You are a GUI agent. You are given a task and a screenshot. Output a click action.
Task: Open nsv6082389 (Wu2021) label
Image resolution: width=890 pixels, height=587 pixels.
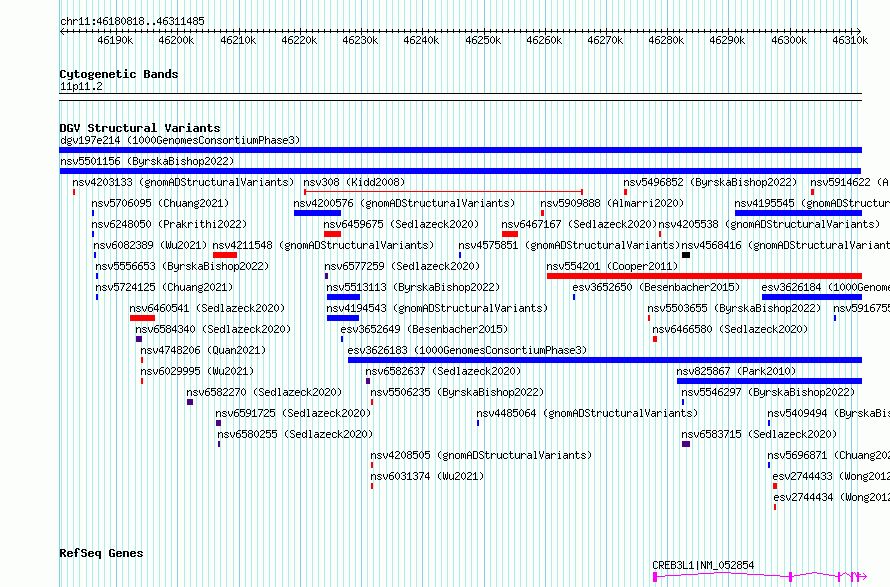pyautogui.click(x=150, y=245)
